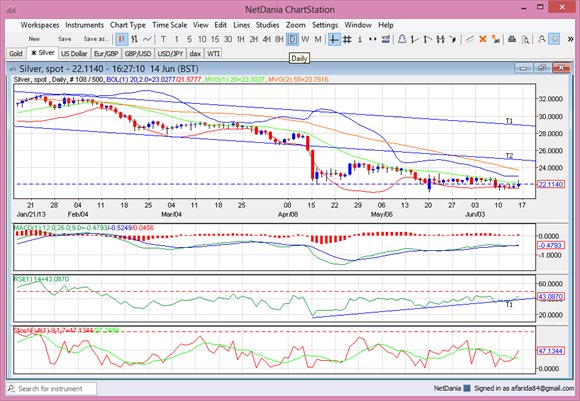Open the Settings menu
This screenshot has width=580, height=401.
point(325,25)
